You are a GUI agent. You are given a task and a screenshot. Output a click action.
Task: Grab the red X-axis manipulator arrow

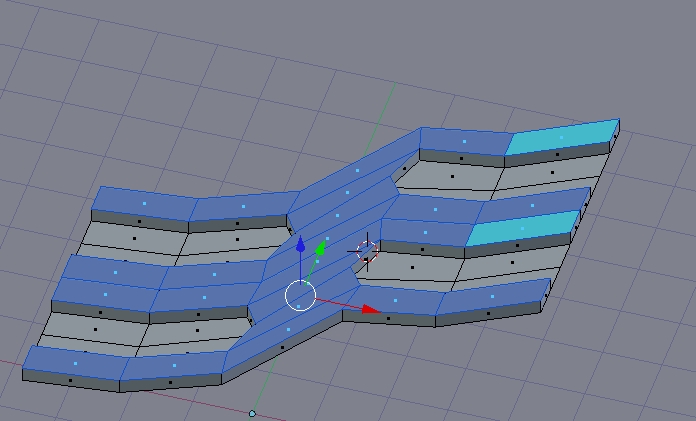370,309
